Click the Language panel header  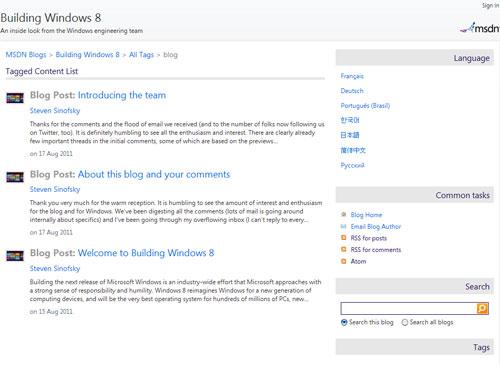point(414,58)
